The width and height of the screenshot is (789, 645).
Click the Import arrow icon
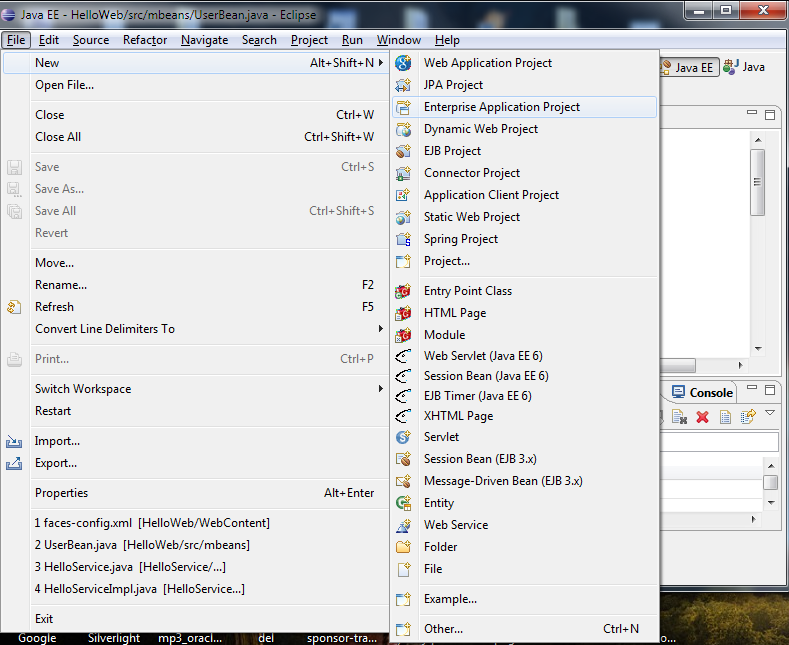(x=14, y=441)
